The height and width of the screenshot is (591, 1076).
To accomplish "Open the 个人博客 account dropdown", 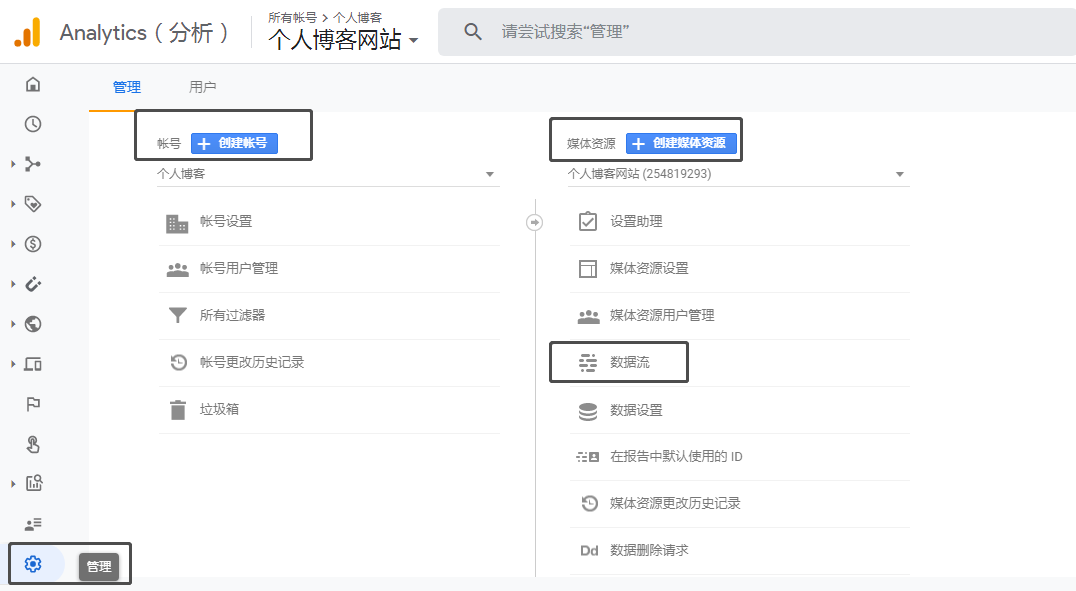I will tap(328, 174).
